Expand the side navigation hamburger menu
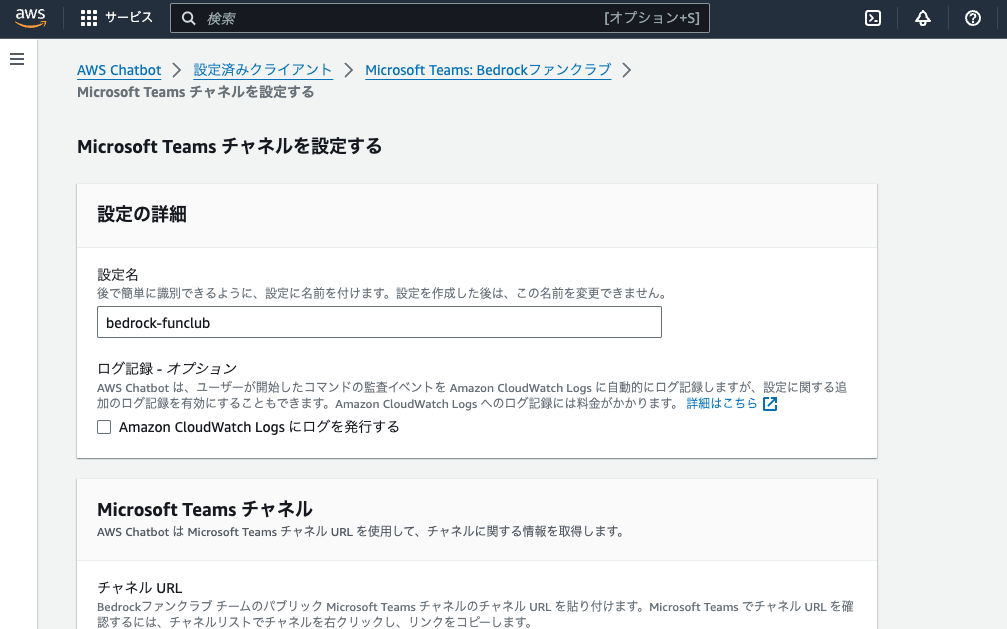 click(17, 59)
